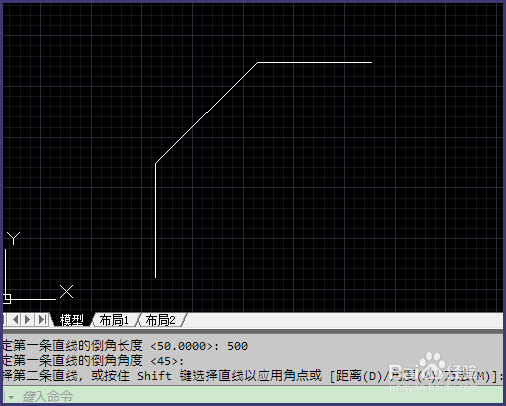The image size is (506, 406).
Task: Click the previous-tab arrow in layout navigation
Action: click(x=15, y=320)
